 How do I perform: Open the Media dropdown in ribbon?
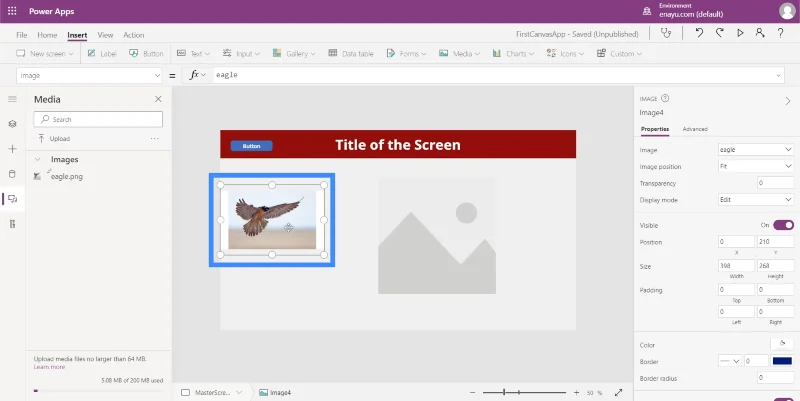[x=459, y=54]
